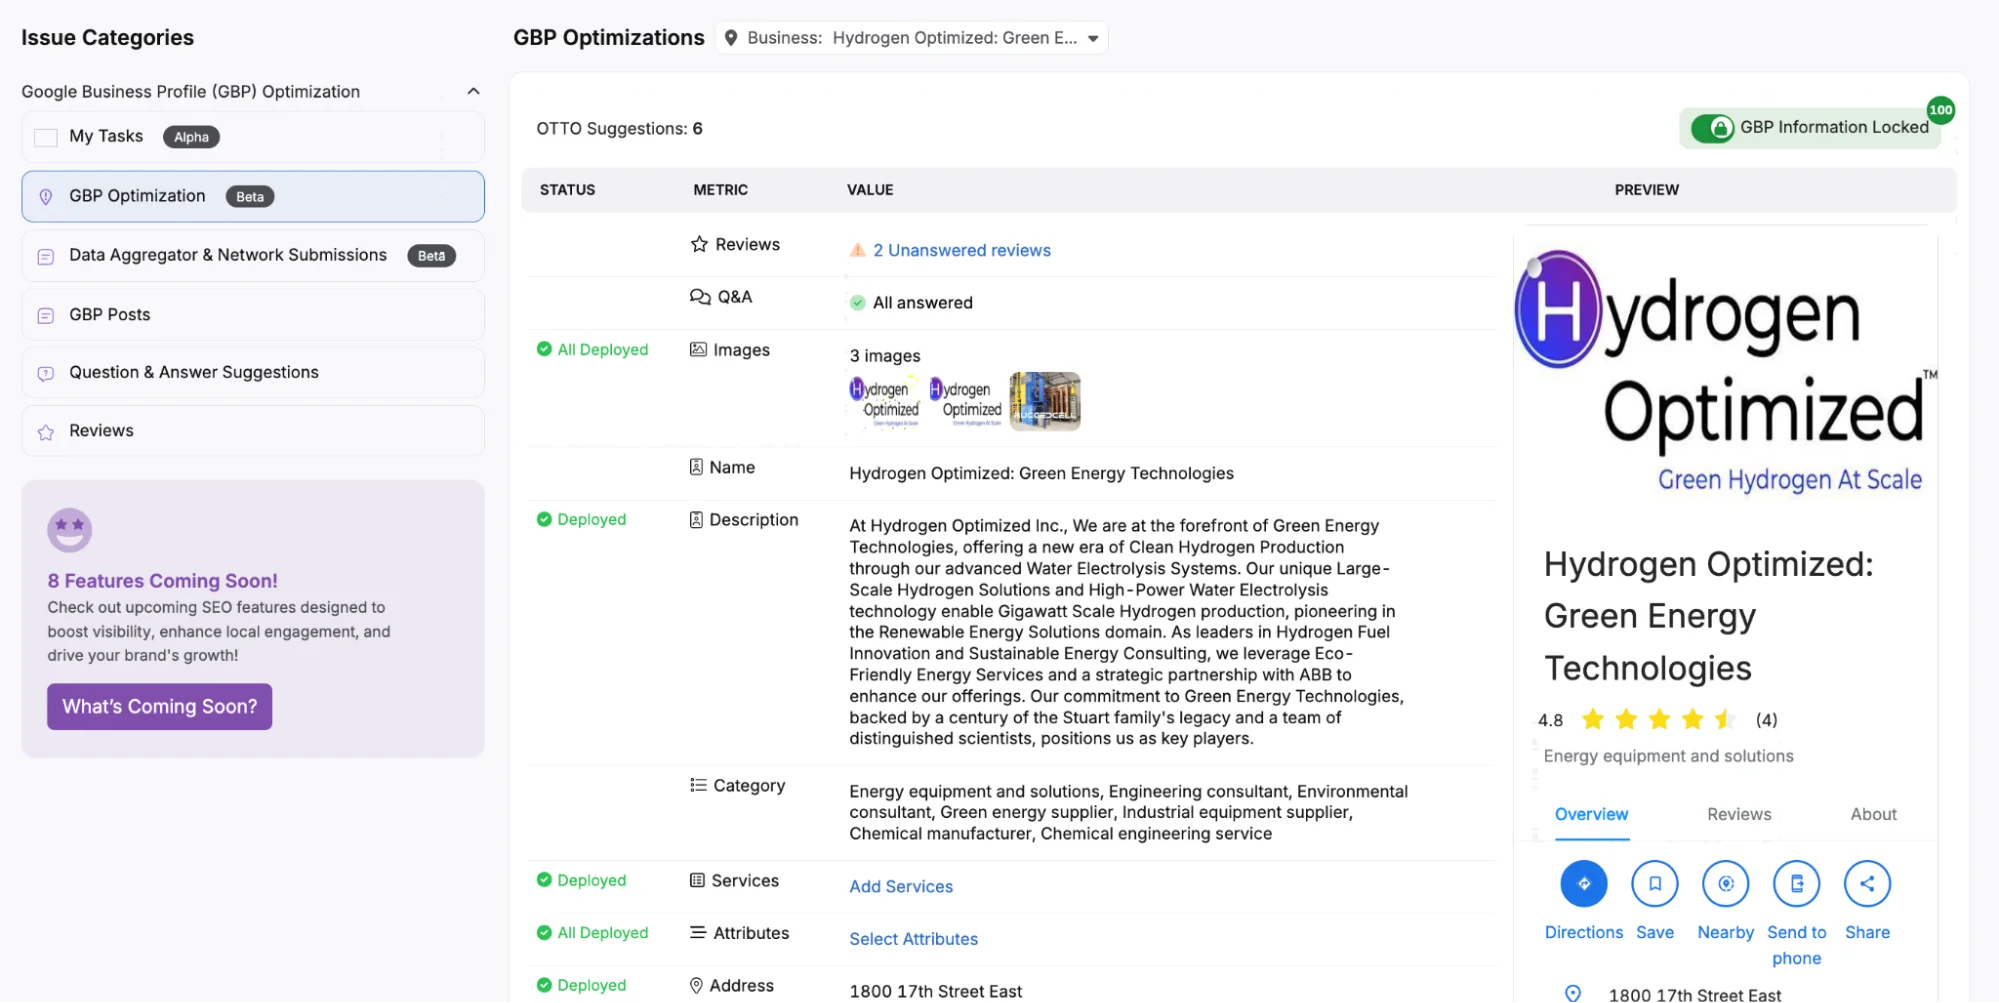Open the second Hydrogen Optimized logo thumbnail

(964, 402)
